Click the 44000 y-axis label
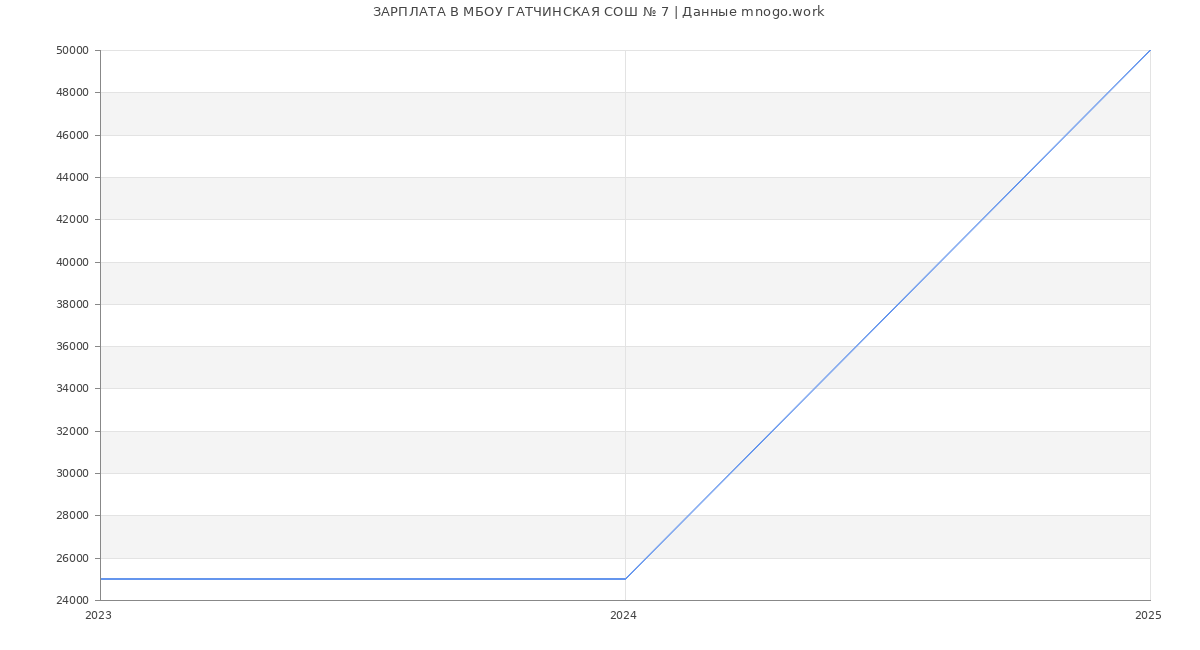 [73, 177]
